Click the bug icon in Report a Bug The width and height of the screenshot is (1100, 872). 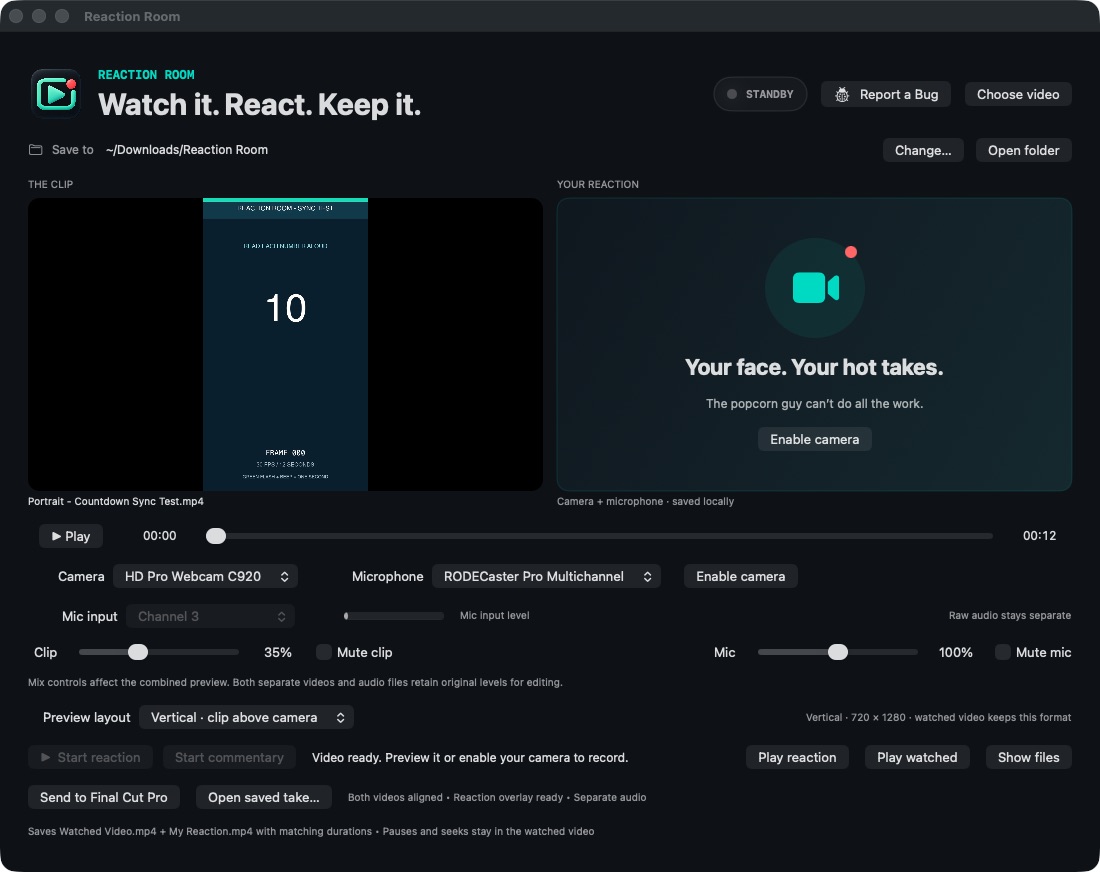point(842,95)
